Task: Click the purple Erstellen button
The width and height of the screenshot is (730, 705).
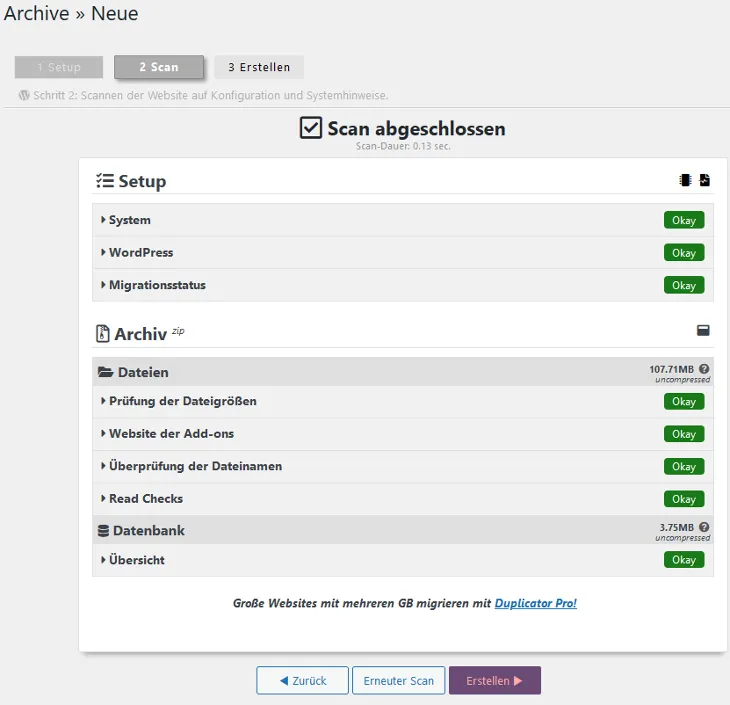Action: (x=494, y=680)
